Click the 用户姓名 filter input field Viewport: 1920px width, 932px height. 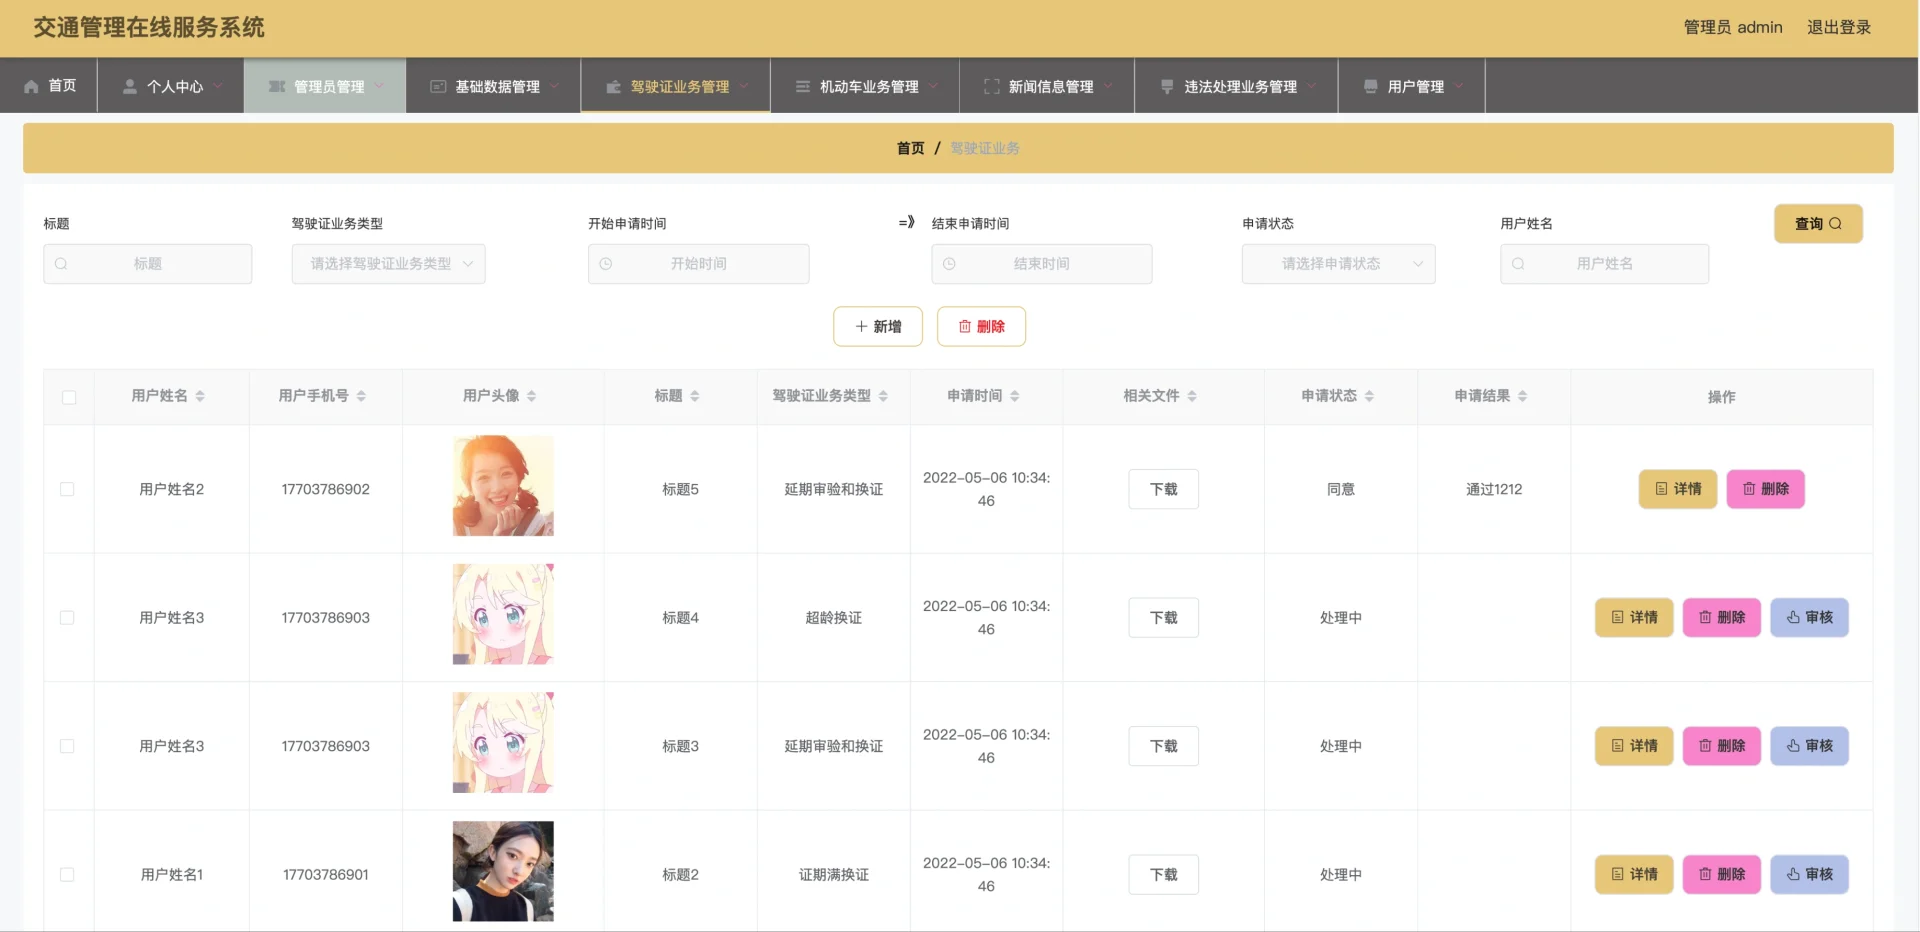[x=1604, y=264]
